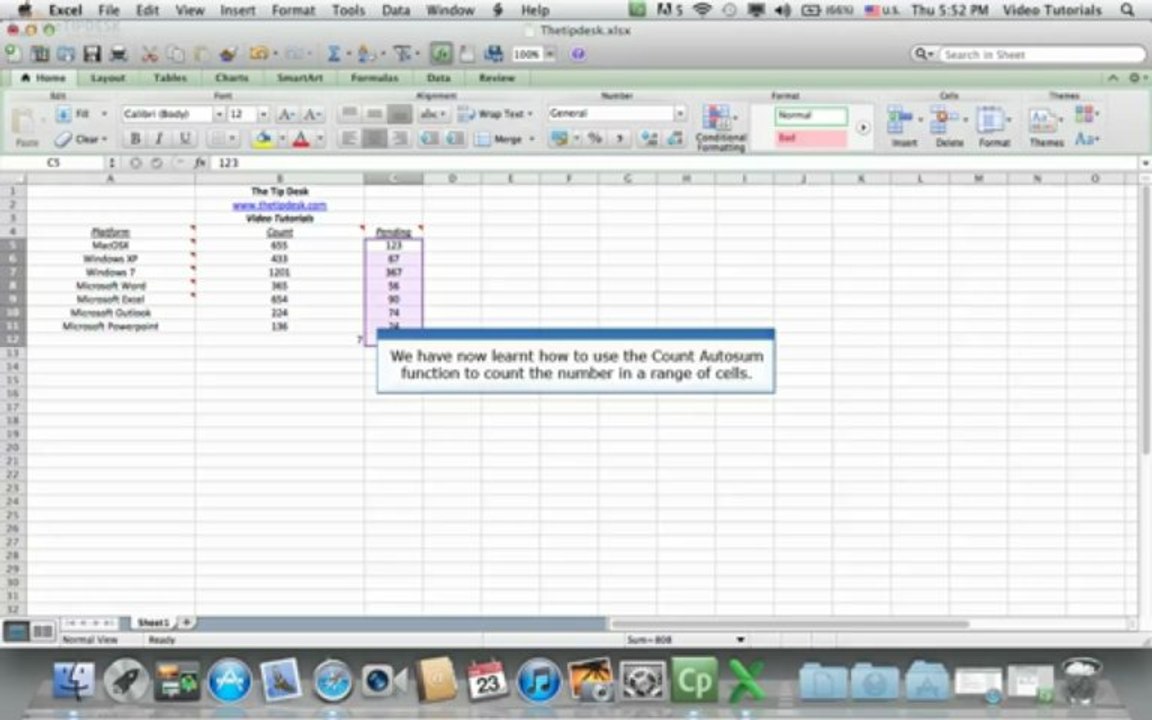Expand the cell styles gallery arrow
Screen dimensions: 1152x720
pos(863,127)
